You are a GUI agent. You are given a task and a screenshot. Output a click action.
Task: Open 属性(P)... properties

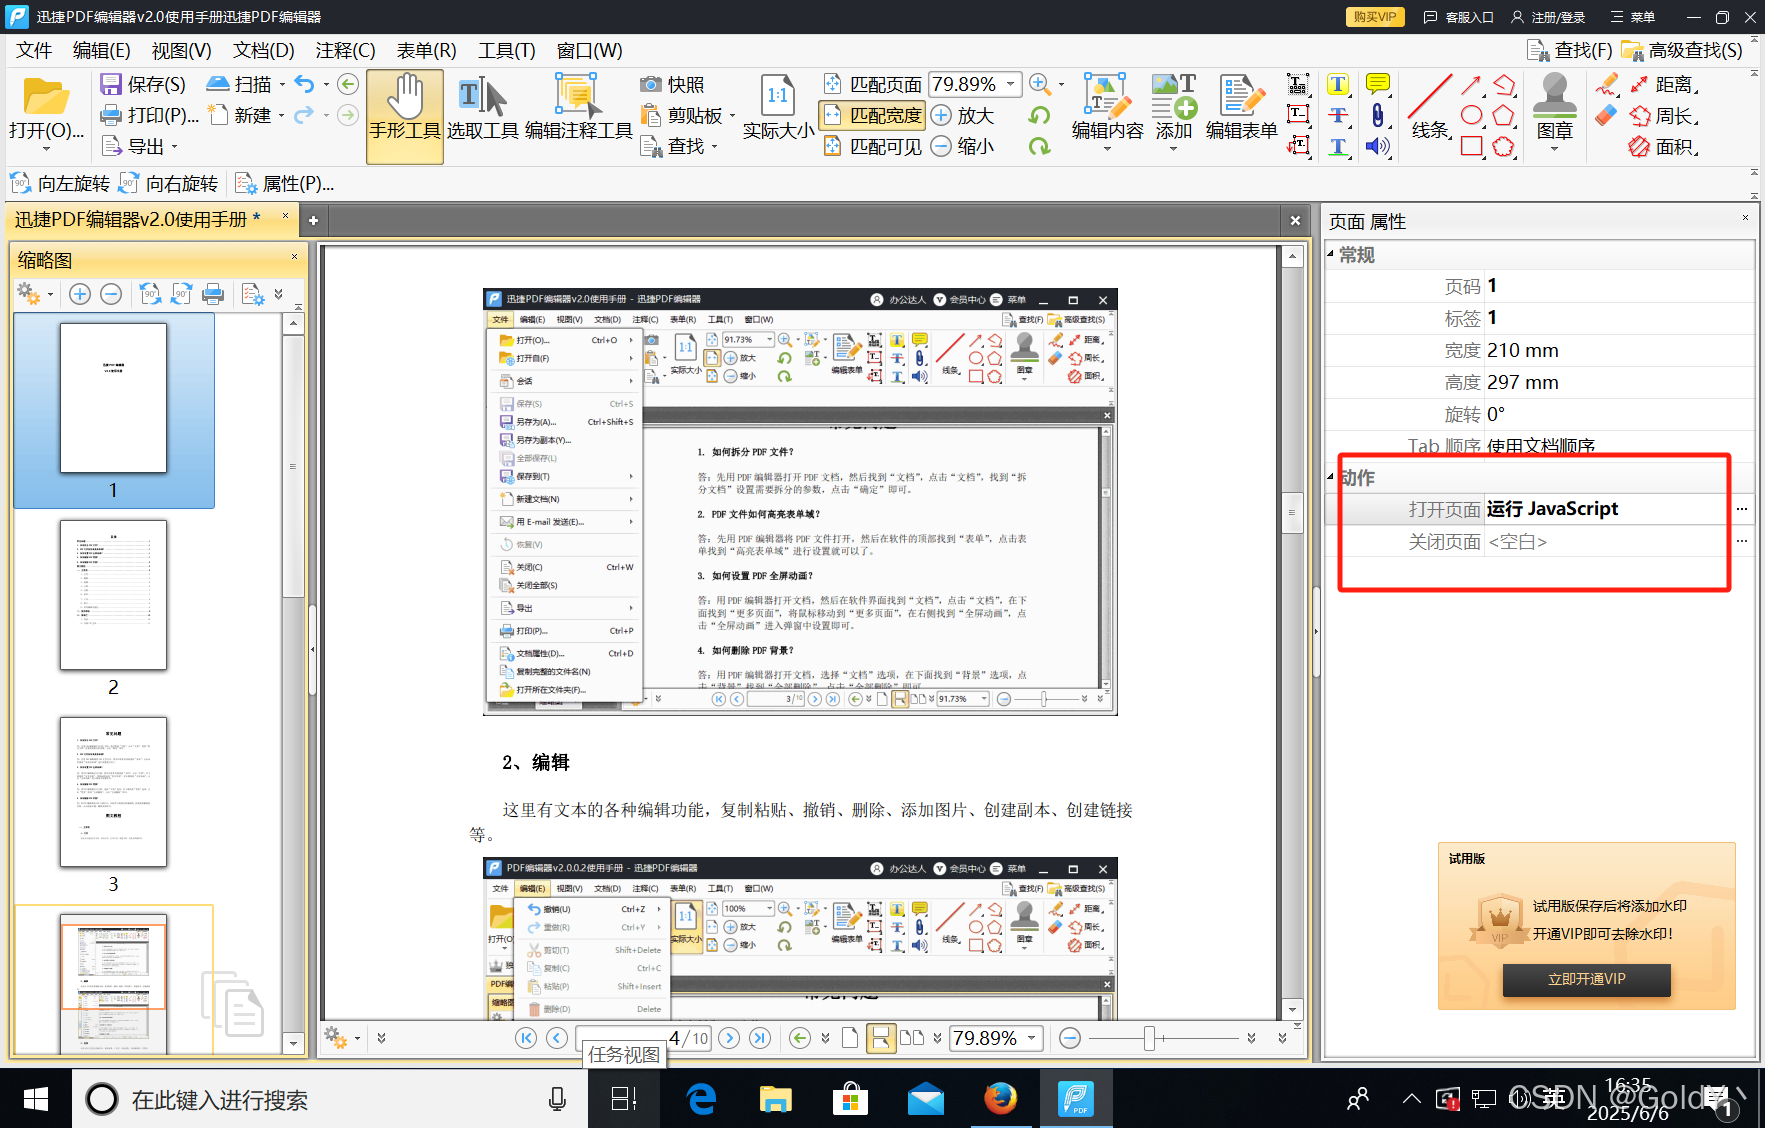284,184
